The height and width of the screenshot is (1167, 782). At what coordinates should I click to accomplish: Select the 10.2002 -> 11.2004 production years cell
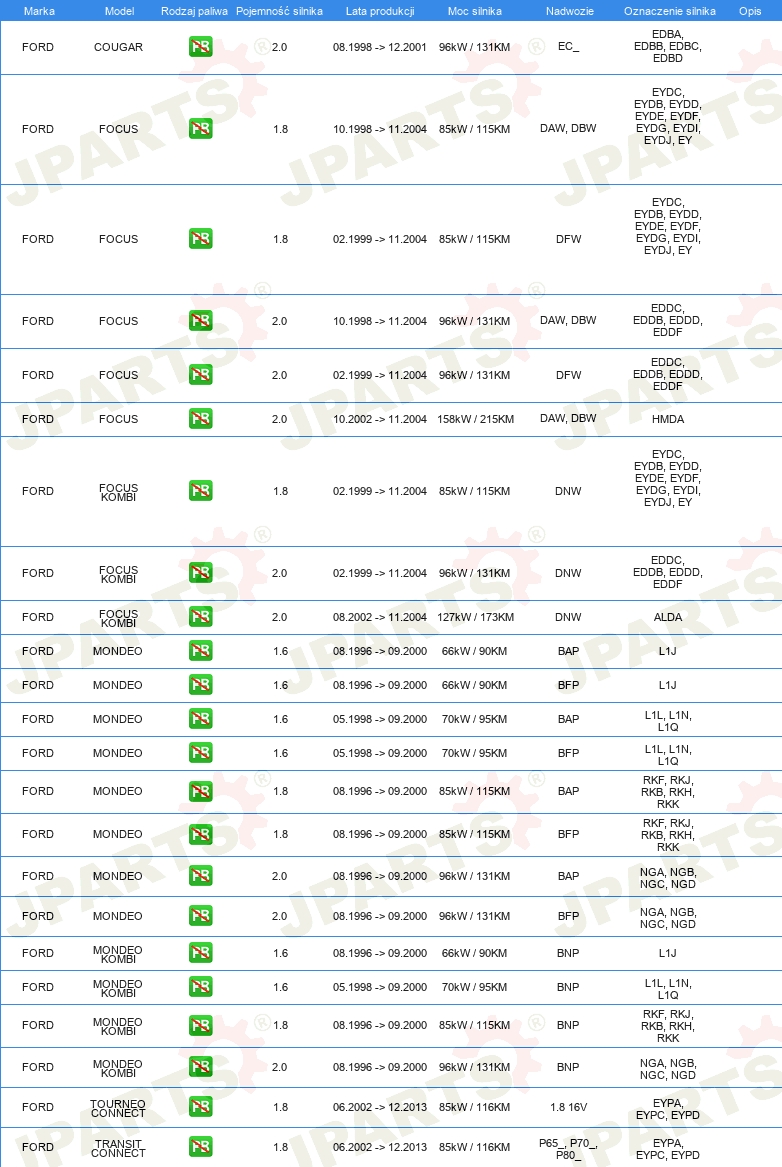[380, 419]
